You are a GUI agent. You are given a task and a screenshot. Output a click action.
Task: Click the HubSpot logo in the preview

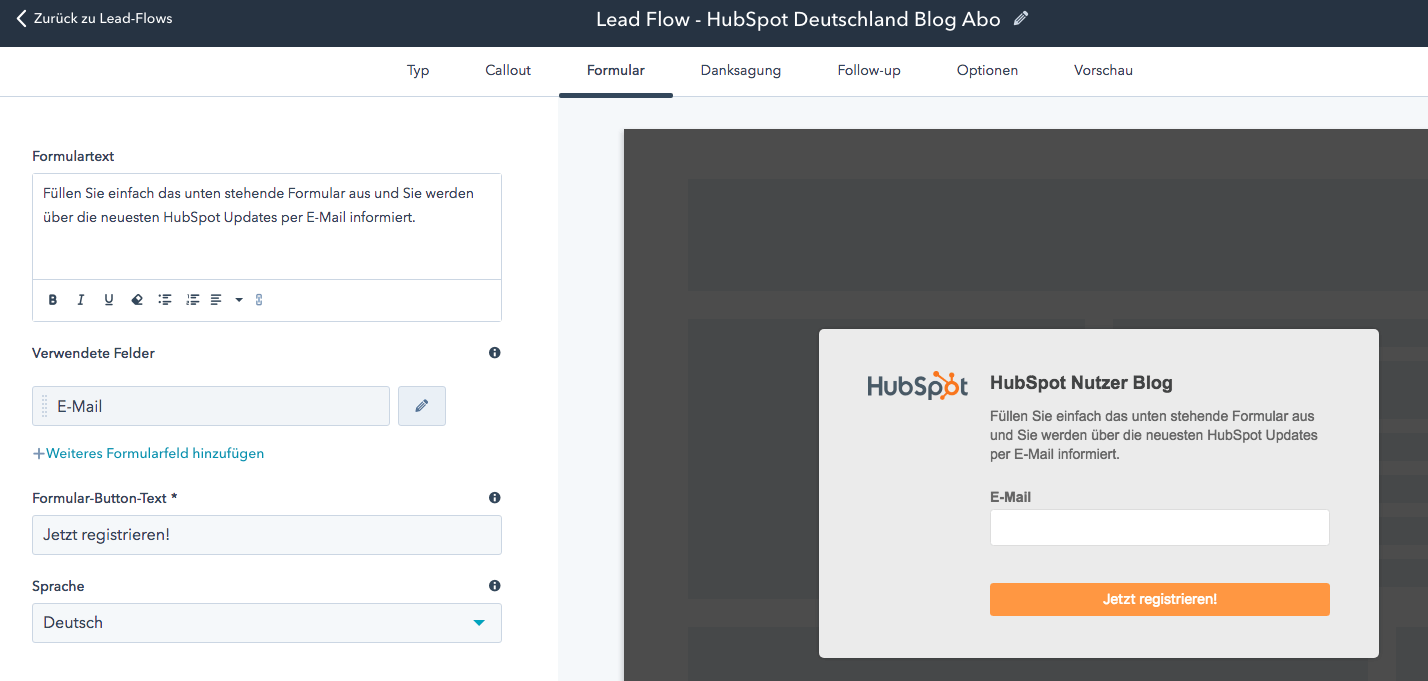pos(917,385)
